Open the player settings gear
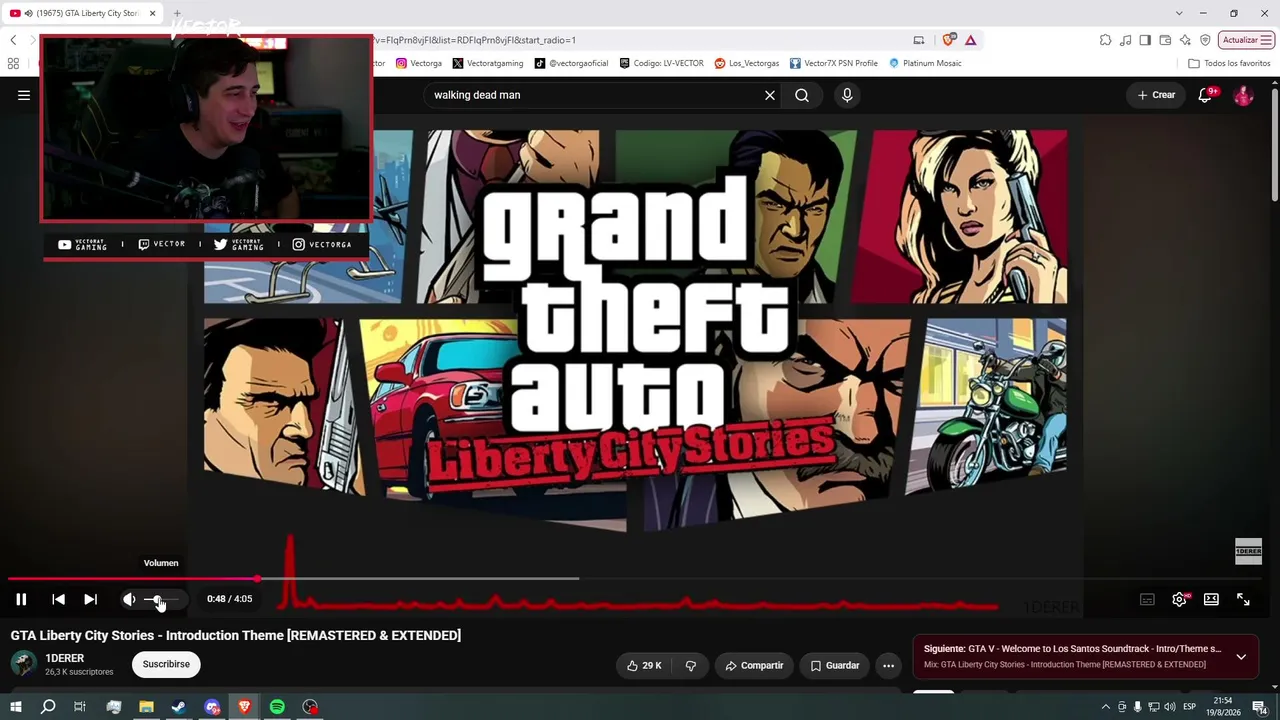Viewport: 1280px width, 720px height. click(x=1179, y=599)
